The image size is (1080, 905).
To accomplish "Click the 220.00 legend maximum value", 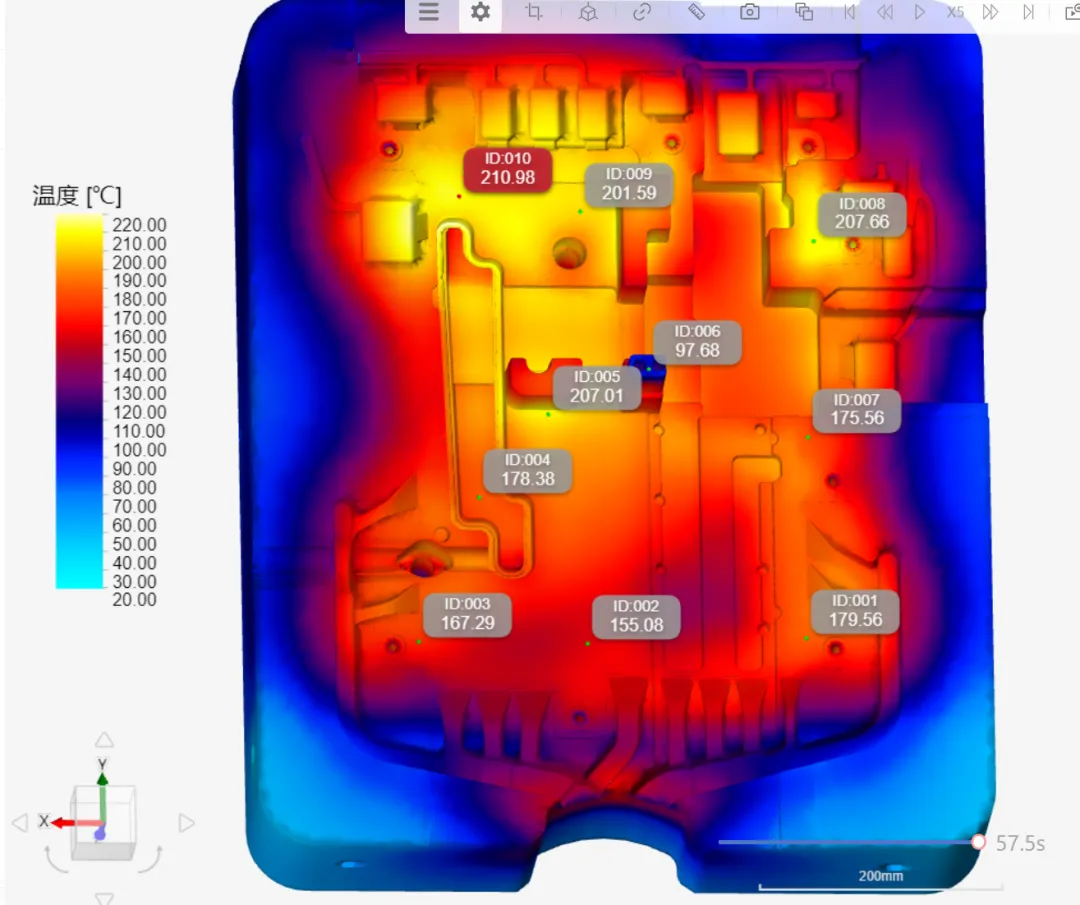I will 139,225.
